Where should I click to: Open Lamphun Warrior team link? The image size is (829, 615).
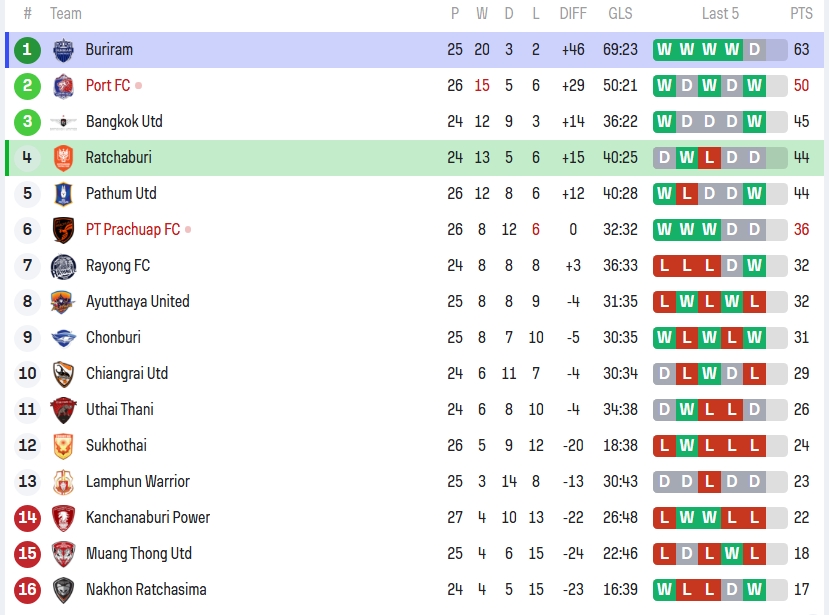pos(137,482)
